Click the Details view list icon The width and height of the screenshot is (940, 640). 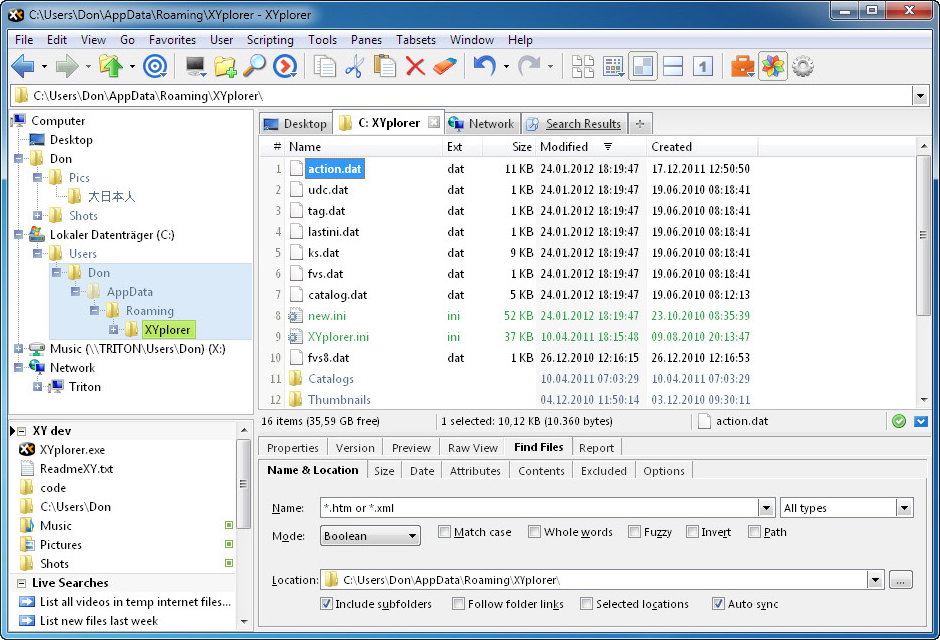[613, 66]
